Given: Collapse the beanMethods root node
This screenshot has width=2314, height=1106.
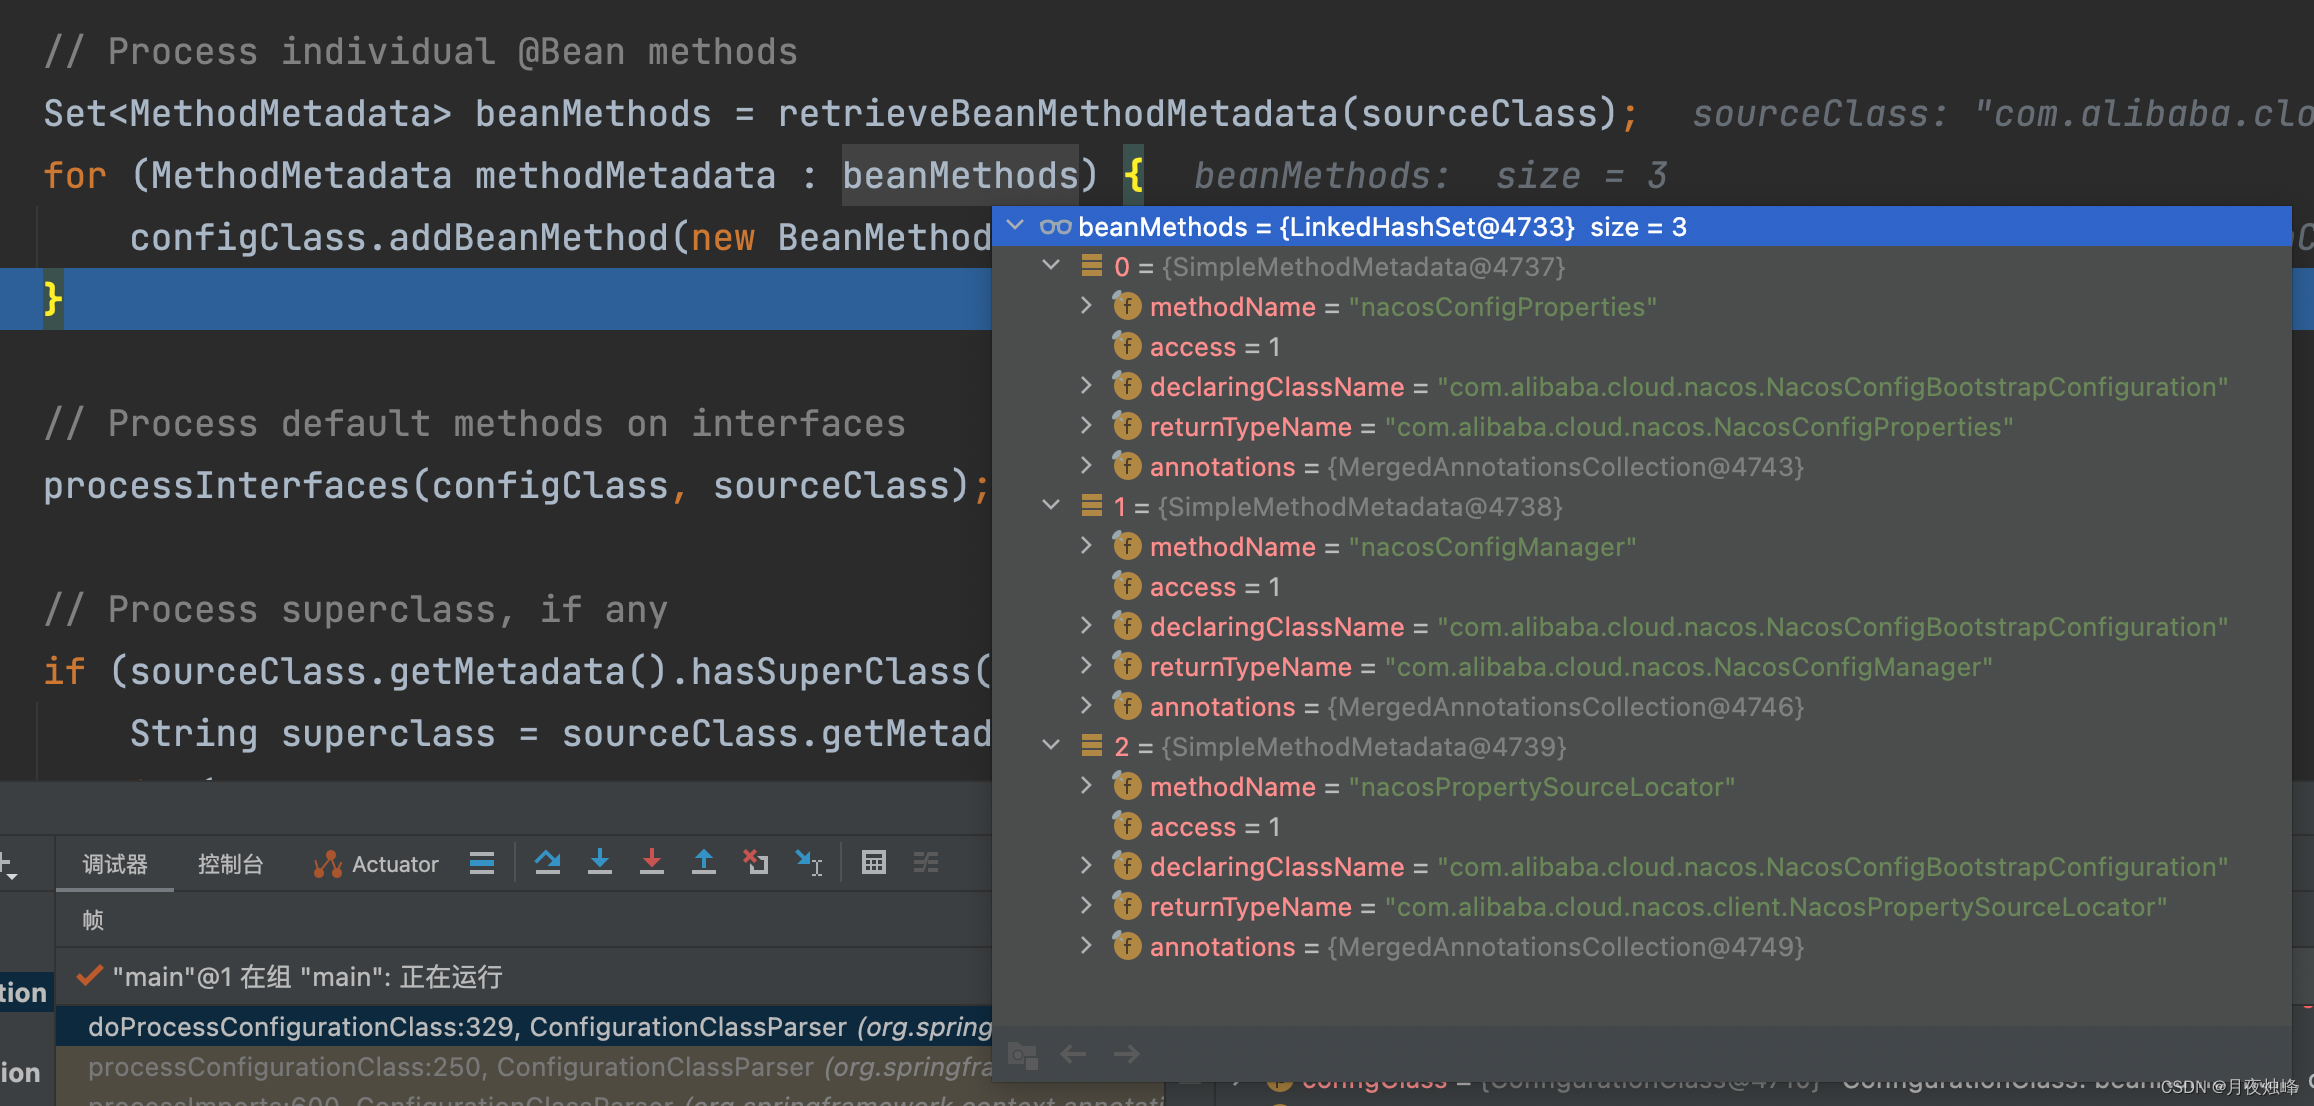Looking at the screenshot, I should pos(1015,226).
